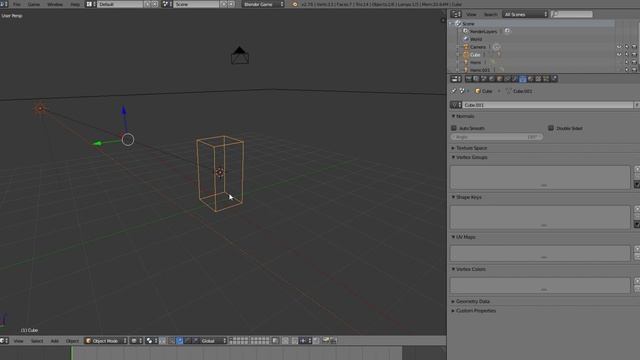This screenshot has width=640, height=360.
Task: Open the Render Layers properties tab
Action: click(476, 79)
